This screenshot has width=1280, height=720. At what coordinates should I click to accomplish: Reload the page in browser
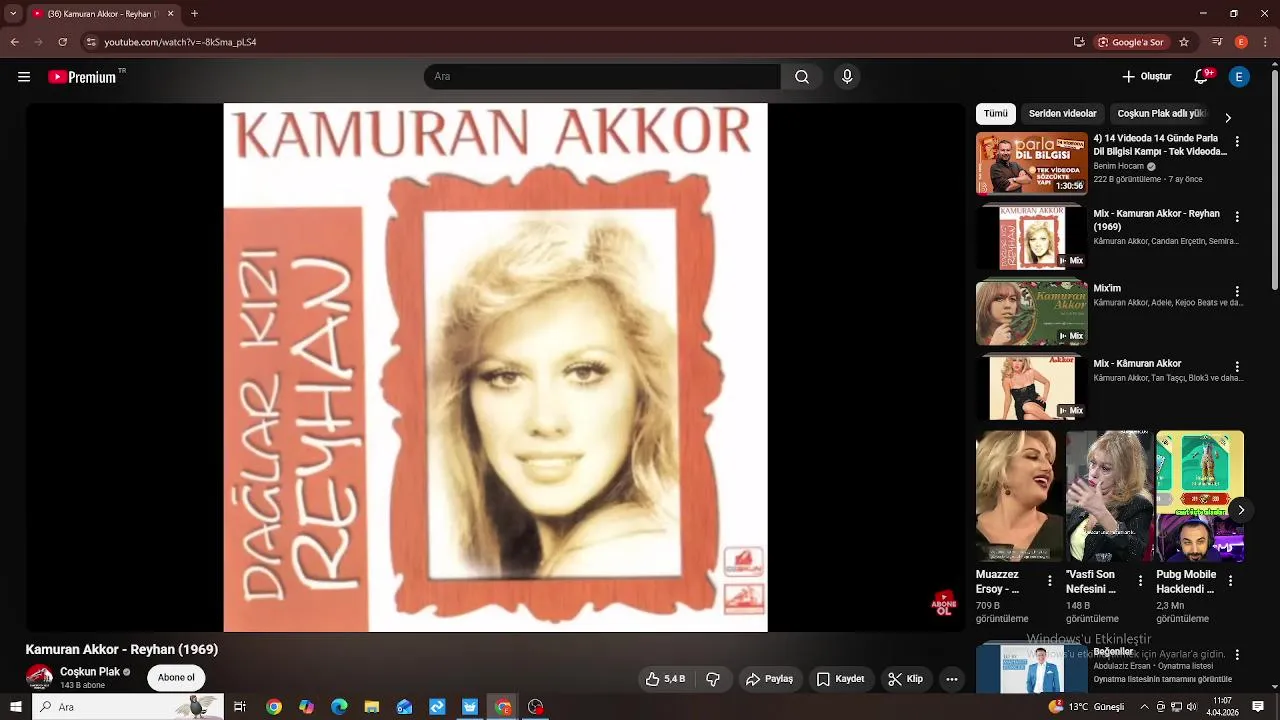tap(62, 42)
